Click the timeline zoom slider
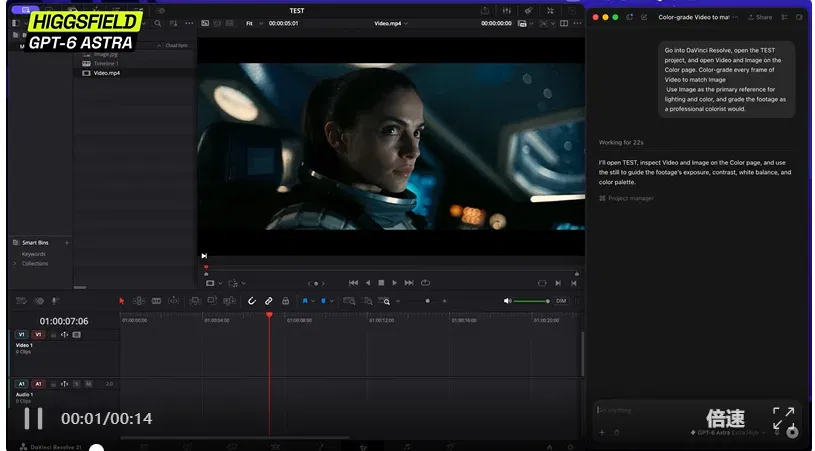 point(421,301)
